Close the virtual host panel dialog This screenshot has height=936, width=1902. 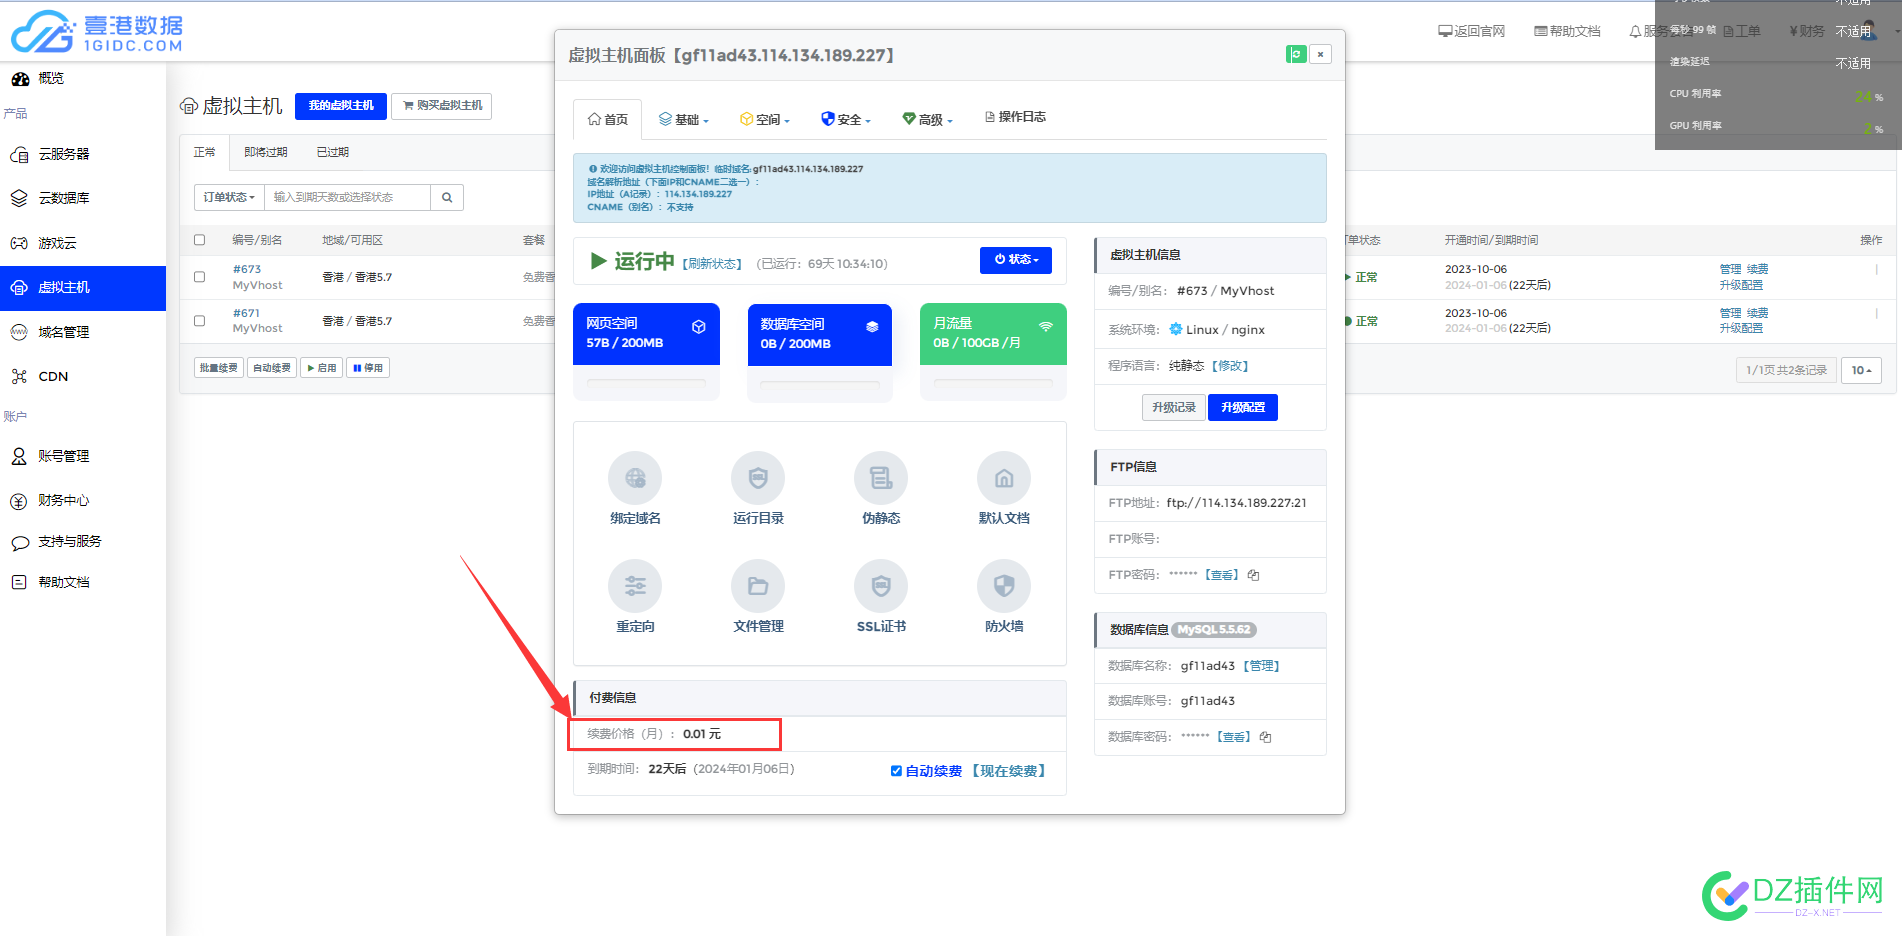(1320, 54)
